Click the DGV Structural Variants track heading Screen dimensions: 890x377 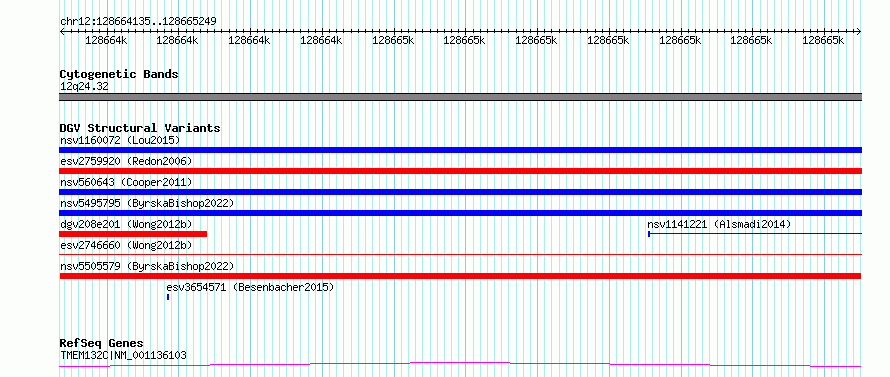pyautogui.click(x=140, y=128)
